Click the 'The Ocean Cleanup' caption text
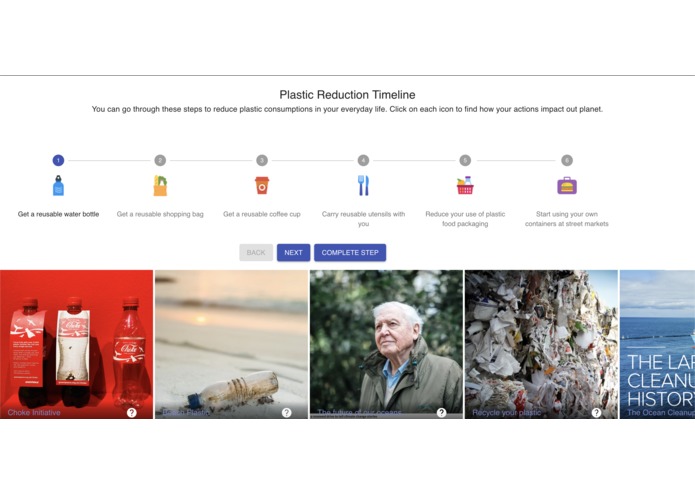 (x=661, y=412)
